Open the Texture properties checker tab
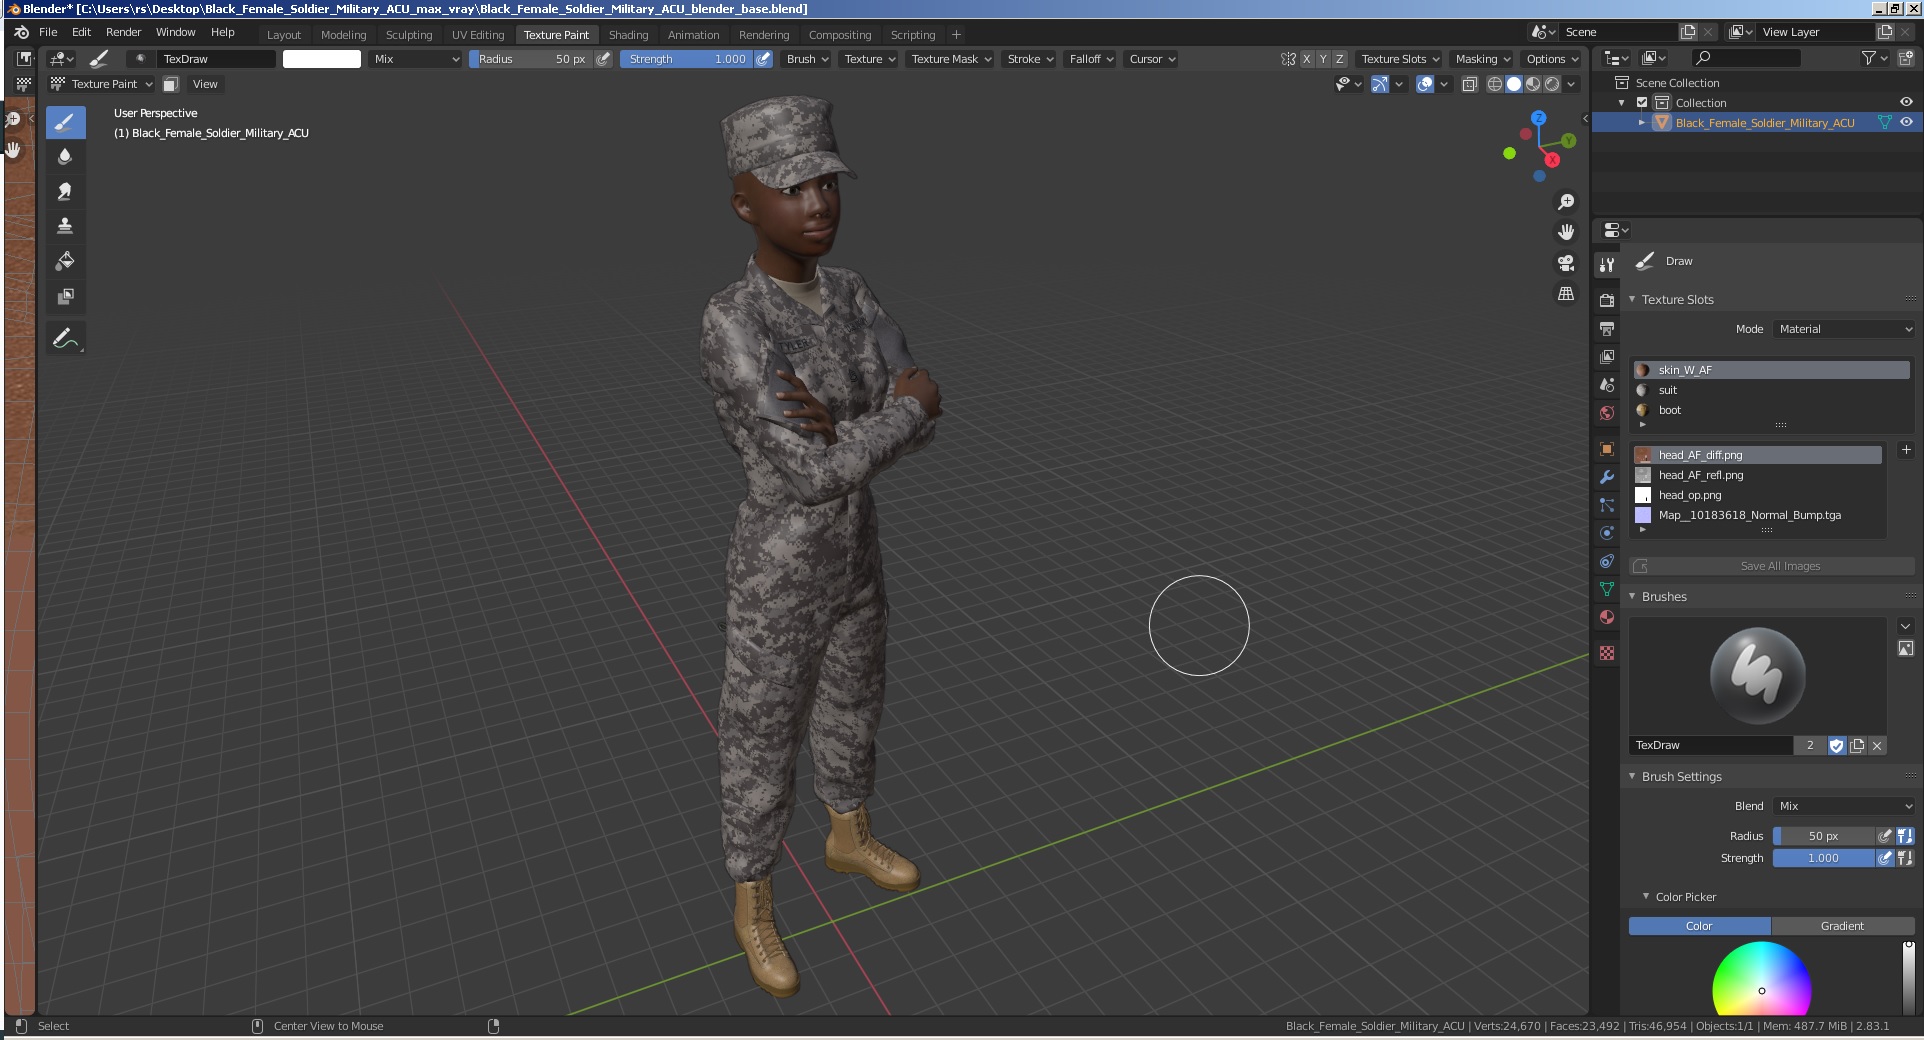1924x1040 pixels. [x=1607, y=653]
